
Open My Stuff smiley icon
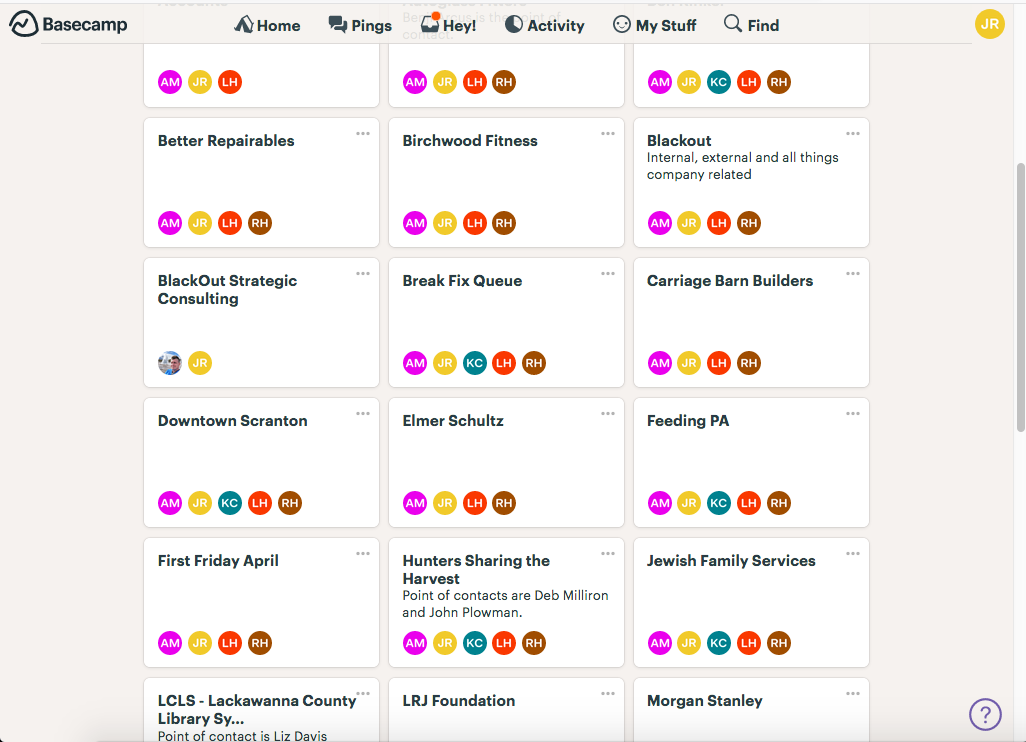coord(622,25)
